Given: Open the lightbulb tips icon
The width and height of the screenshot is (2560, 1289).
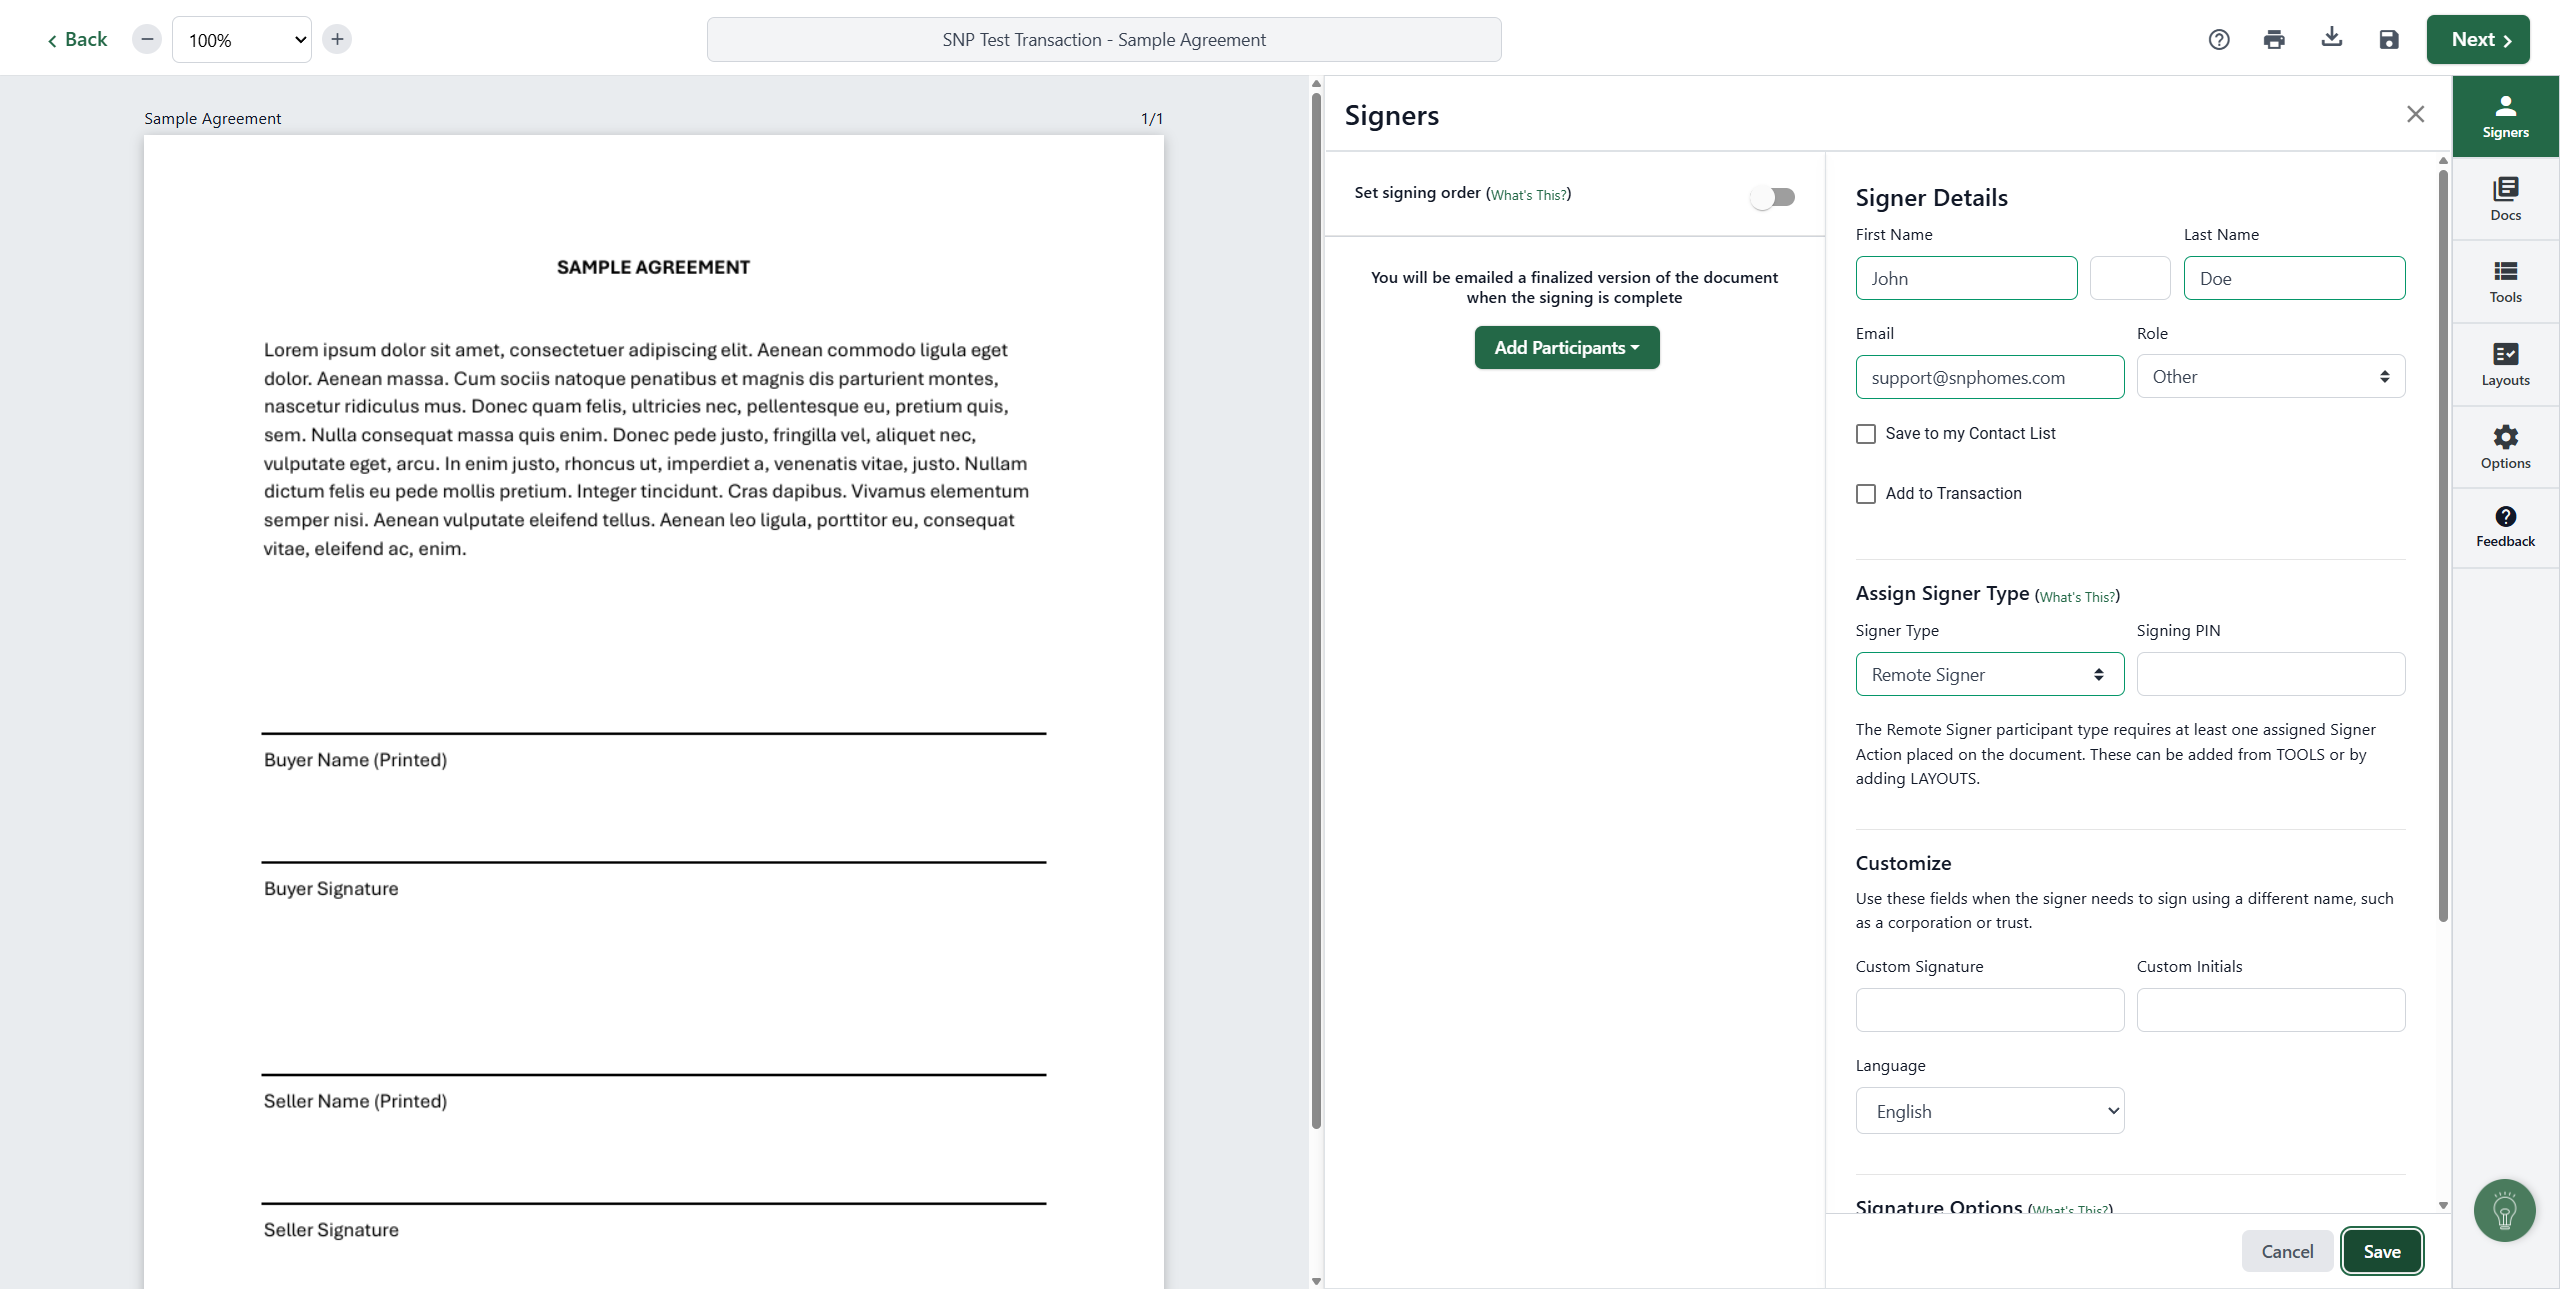Looking at the screenshot, I should click(2504, 1211).
